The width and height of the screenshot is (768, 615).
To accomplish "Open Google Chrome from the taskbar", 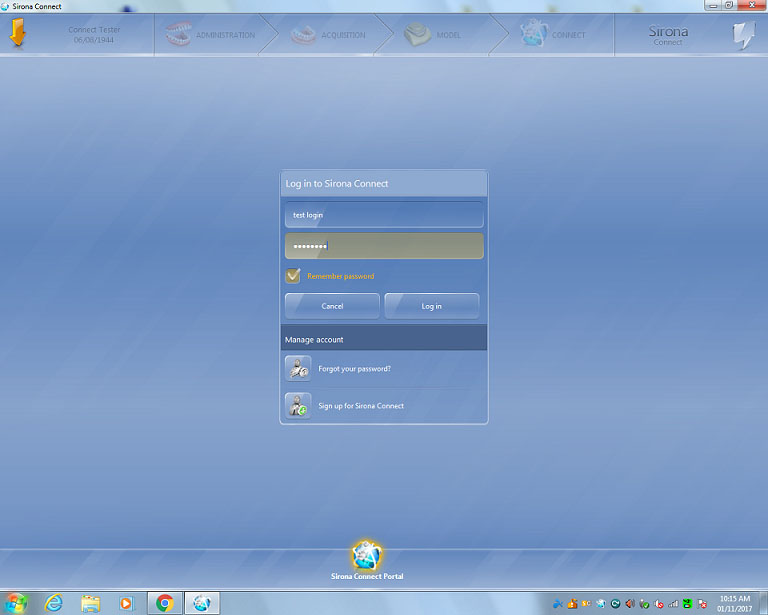I will (164, 603).
